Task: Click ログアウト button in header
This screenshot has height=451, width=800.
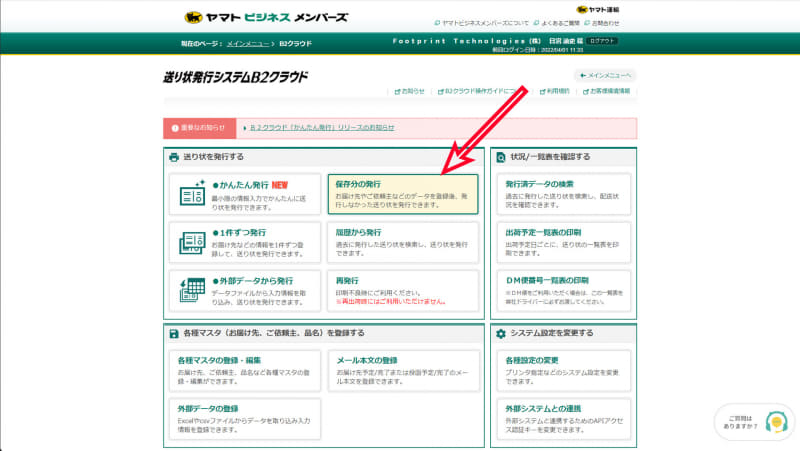Action: pyautogui.click(x=602, y=41)
